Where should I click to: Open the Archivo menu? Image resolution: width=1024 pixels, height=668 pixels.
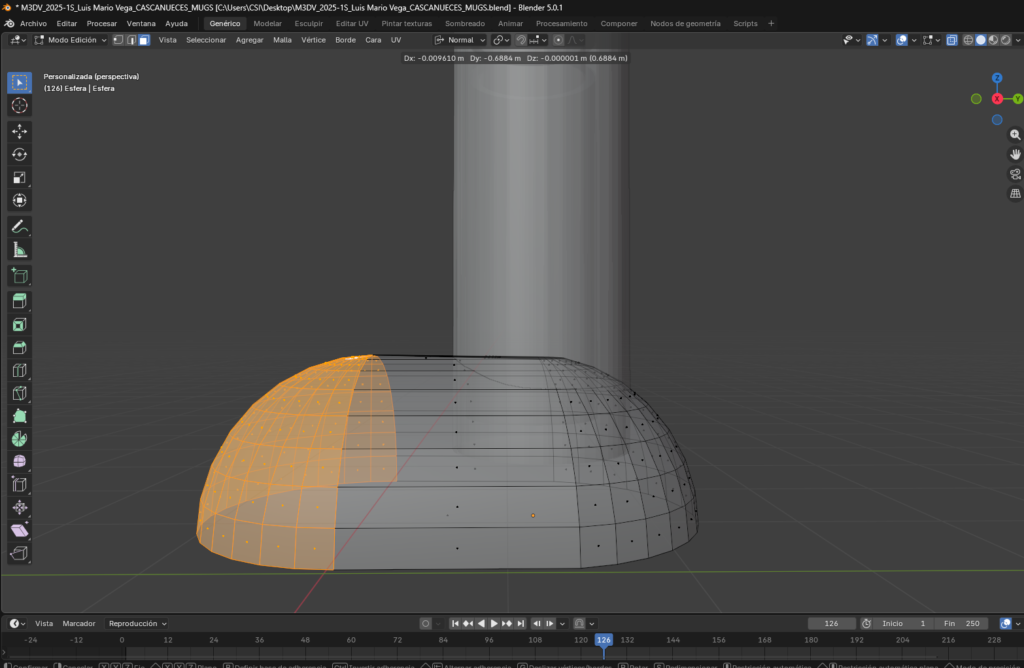[x=33, y=23]
